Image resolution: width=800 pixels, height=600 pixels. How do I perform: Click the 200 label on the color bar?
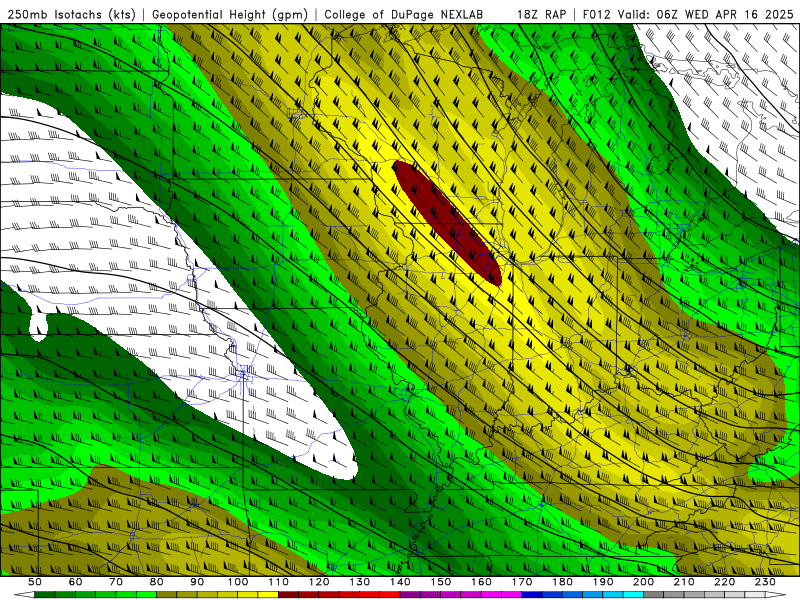644,582
